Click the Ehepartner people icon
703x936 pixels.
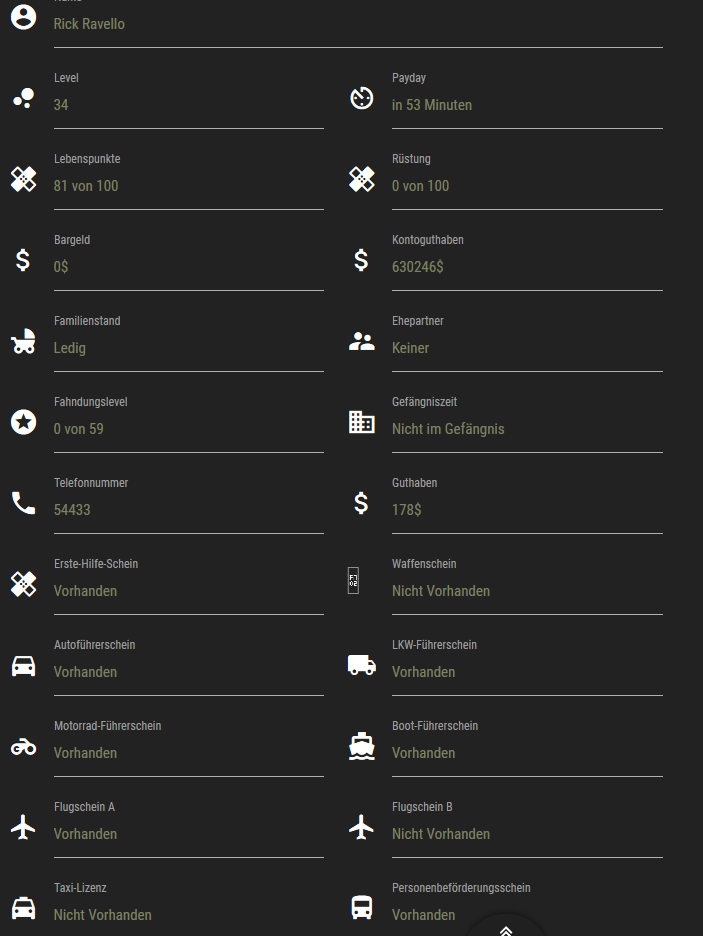361,341
